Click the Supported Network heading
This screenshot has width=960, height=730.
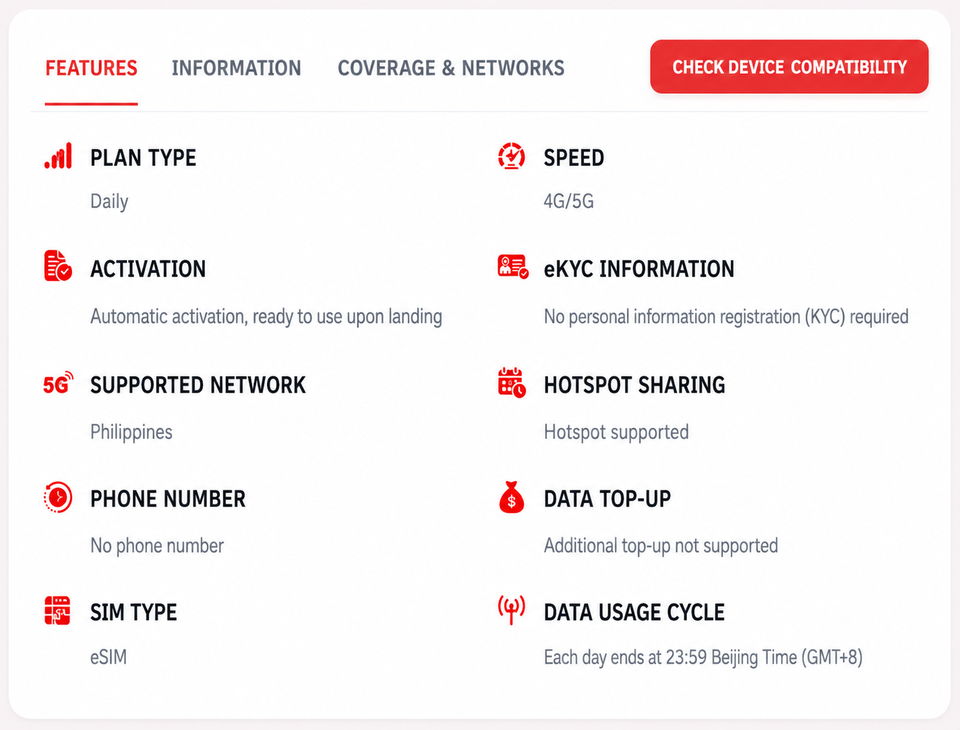198,385
